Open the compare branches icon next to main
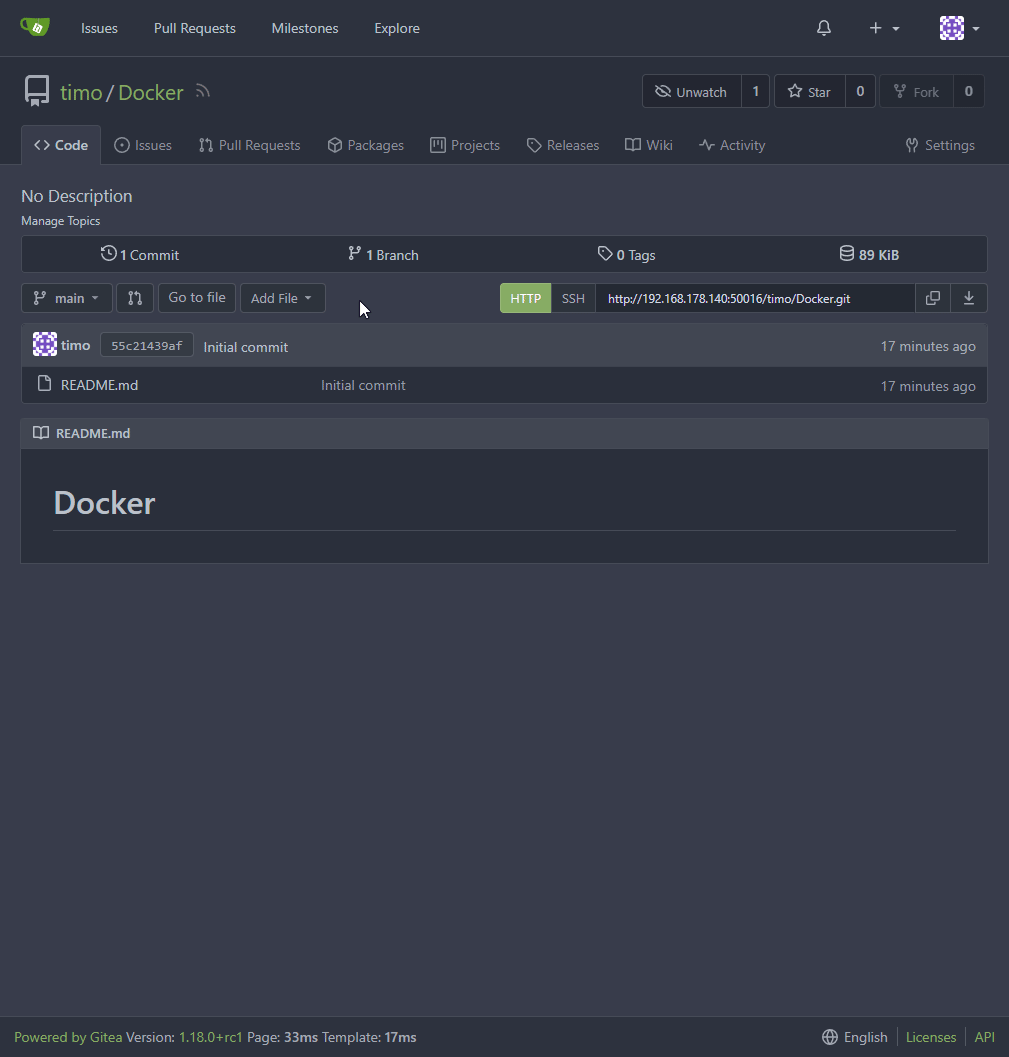Screen dimensions: 1009x1057 tap(134, 298)
